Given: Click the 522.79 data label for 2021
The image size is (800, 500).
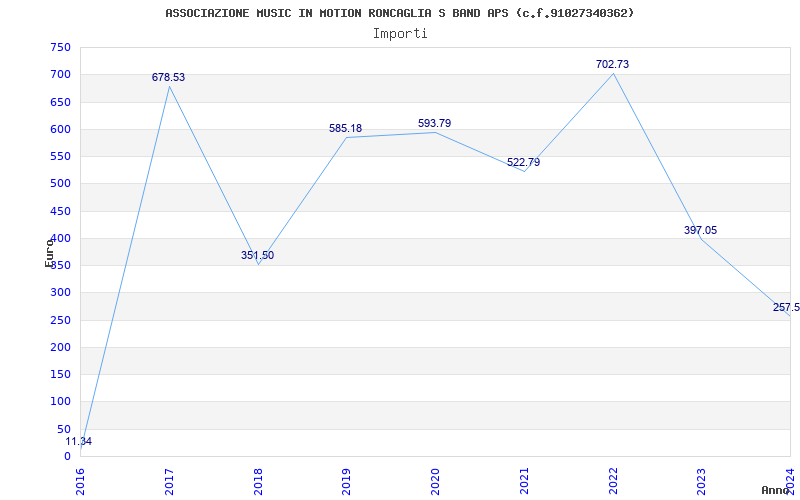Looking at the screenshot, I should click(x=523, y=163).
